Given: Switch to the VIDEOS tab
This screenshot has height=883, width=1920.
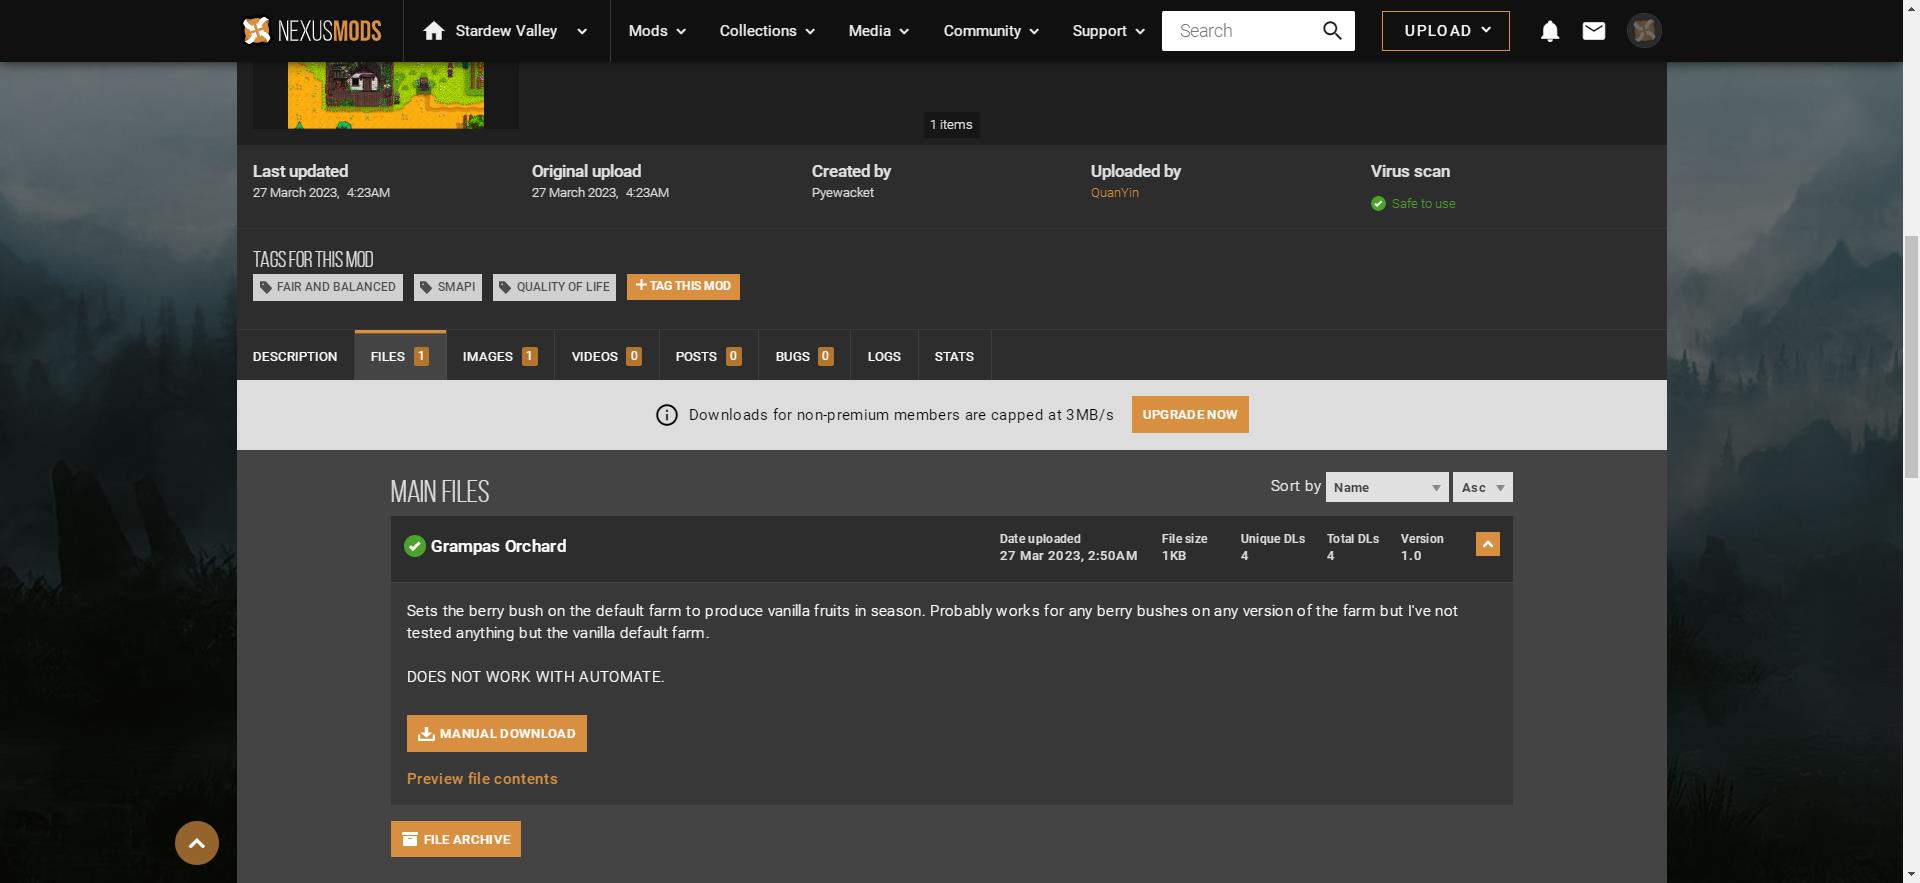Looking at the screenshot, I should coord(606,356).
